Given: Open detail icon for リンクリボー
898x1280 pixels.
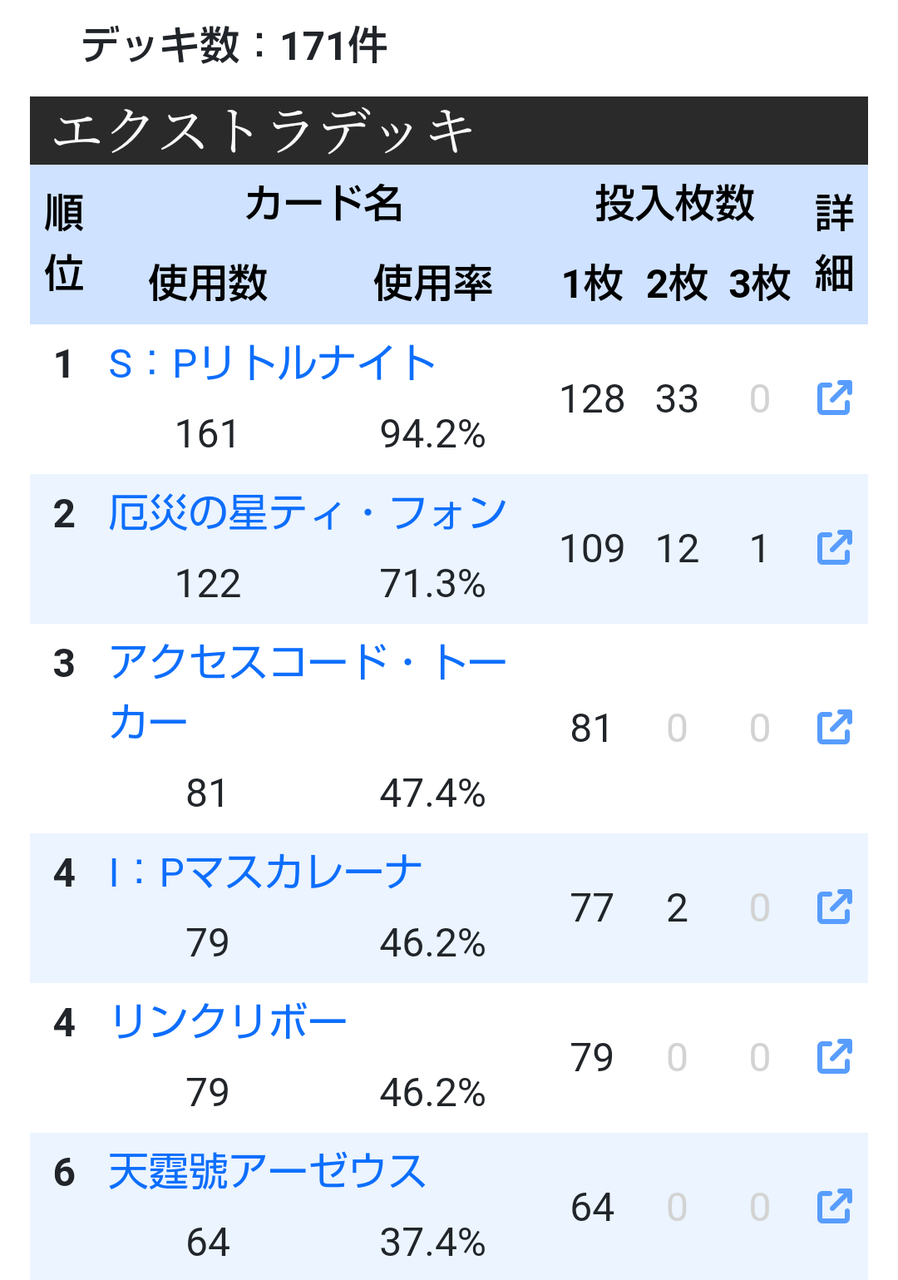Looking at the screenshot, I should click(834, 1056).
